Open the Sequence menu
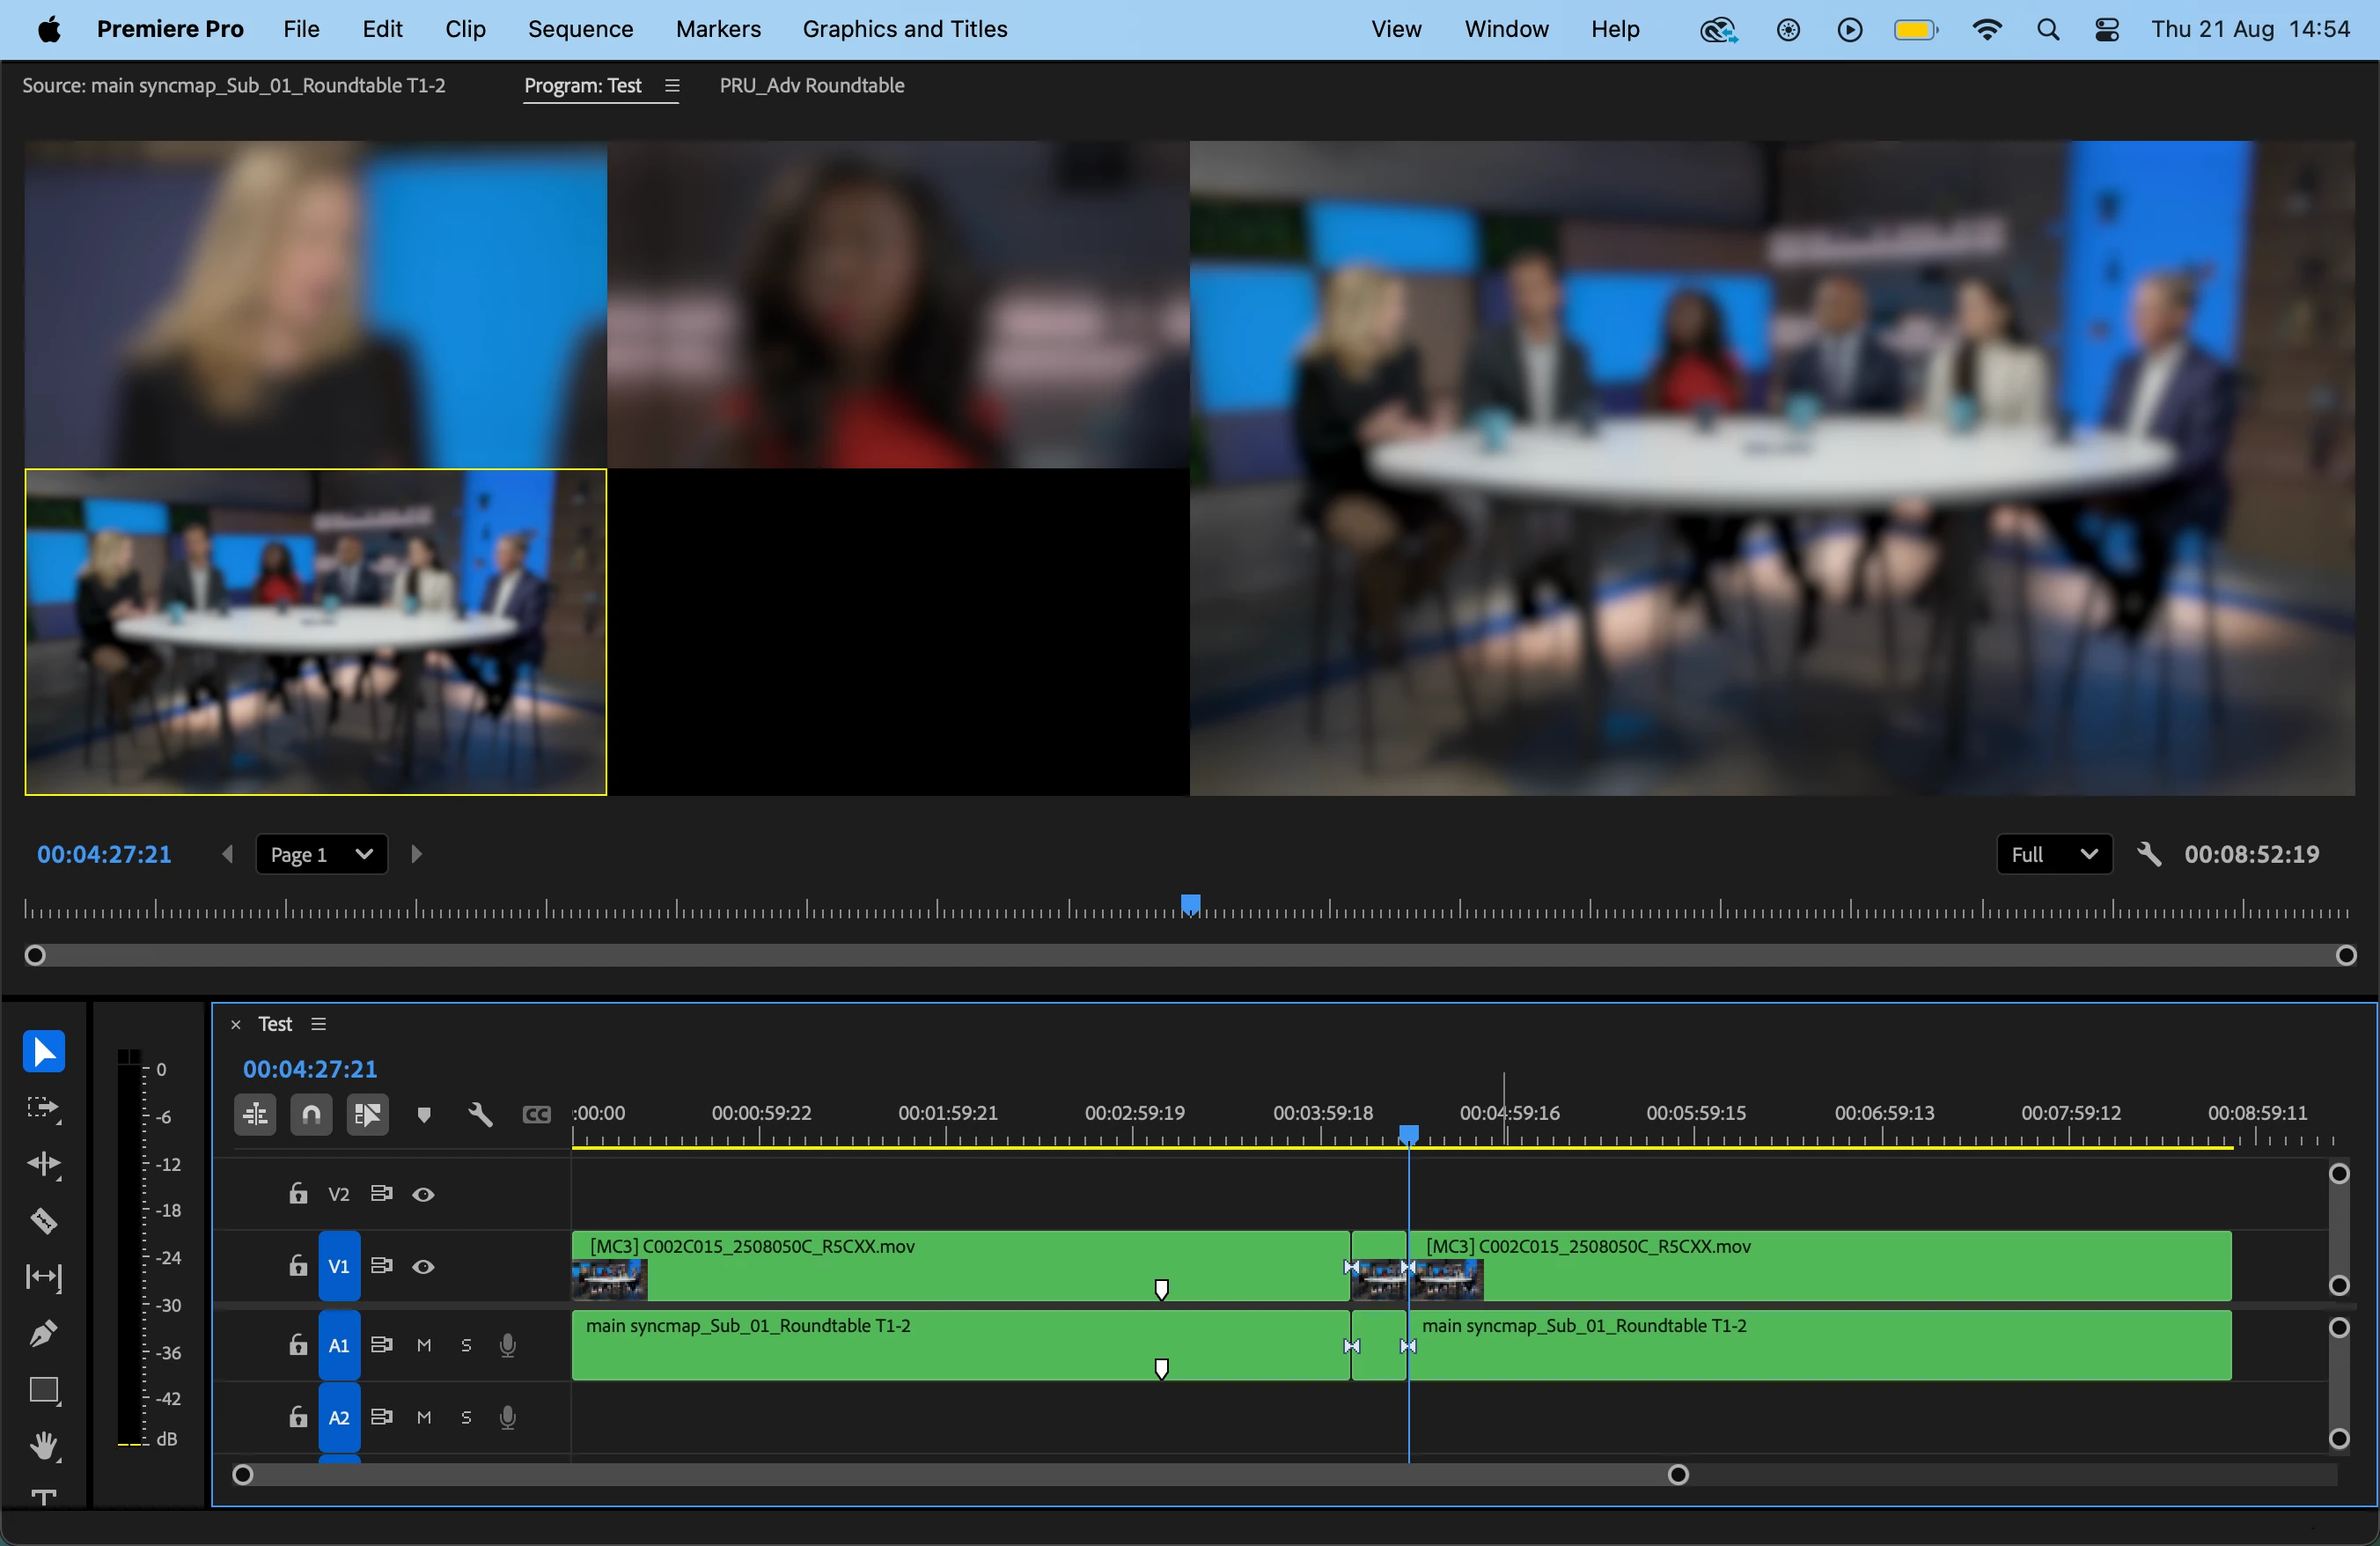Viewport: 2380px width, 1546px height. 580,29
